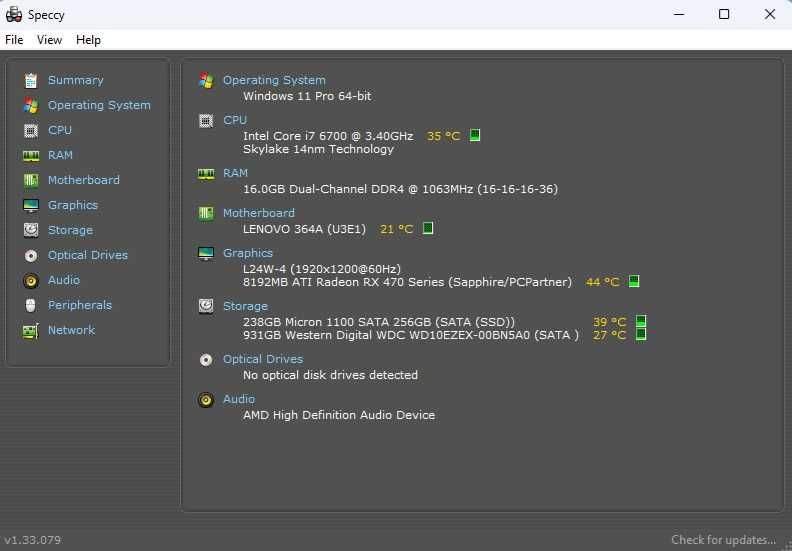Click the Summary clipboard icon in sidebar

tap(31, 80)
